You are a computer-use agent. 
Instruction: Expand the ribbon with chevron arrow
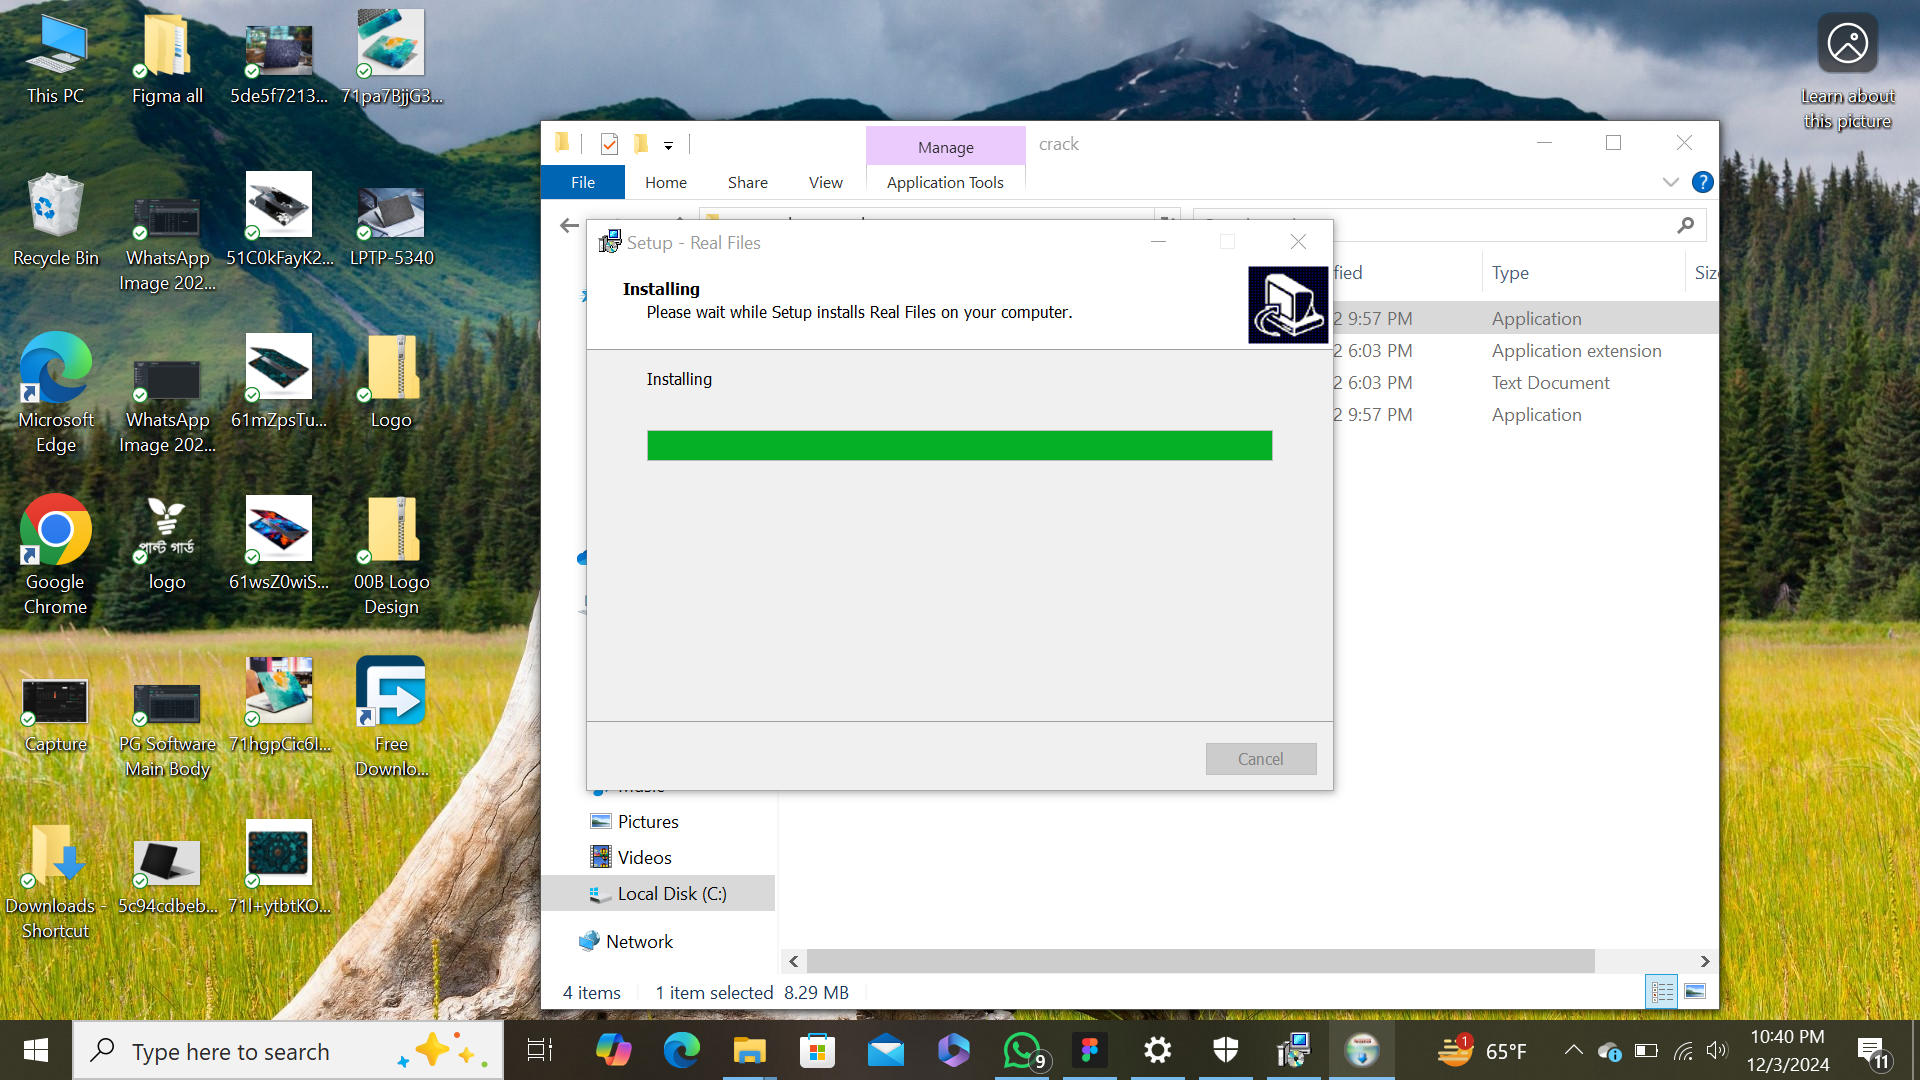[1670, 182]
